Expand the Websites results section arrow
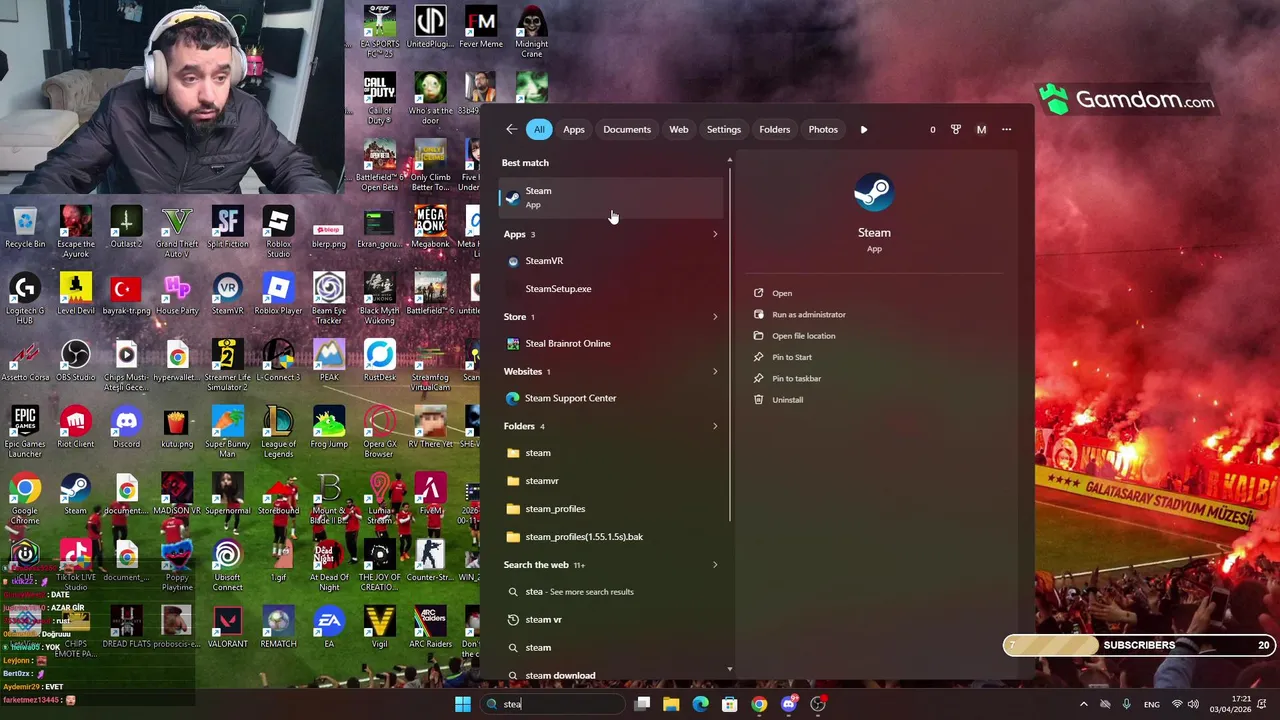The height and width of the screenshot is (720, 1280). [x=714, y=371]
